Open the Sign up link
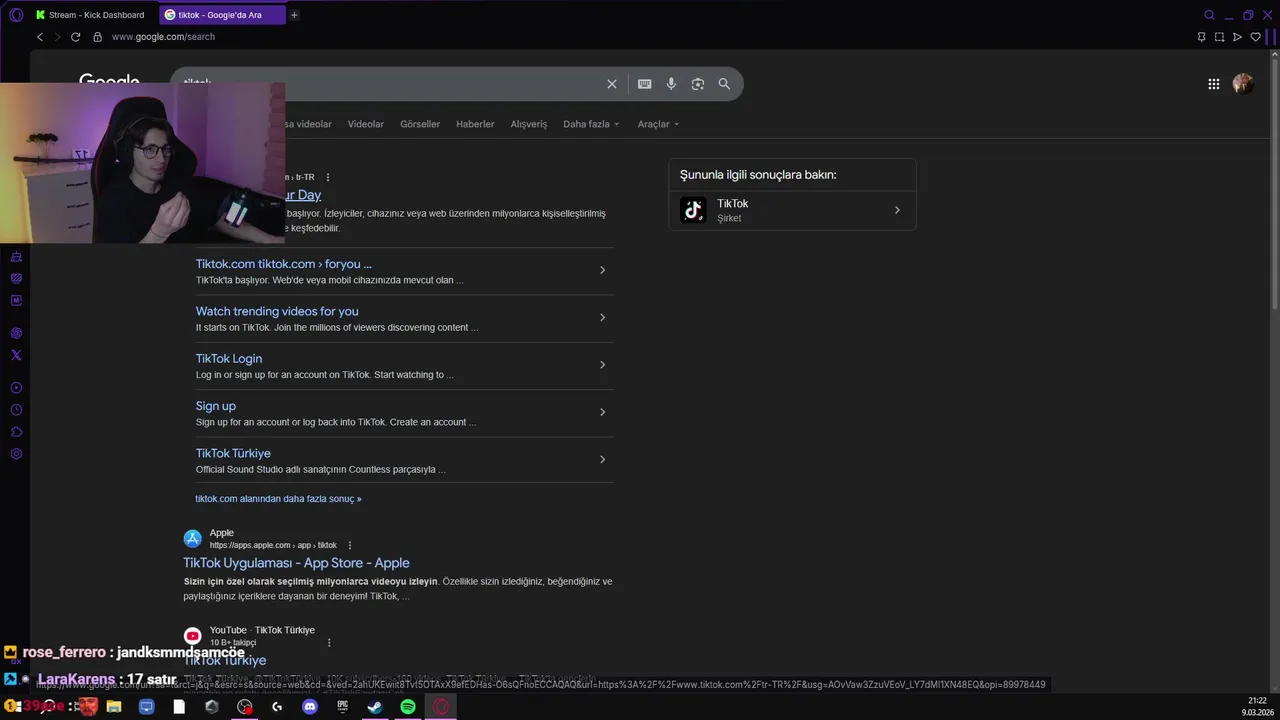Screen dimensions: 1280x720 (x=216, y=406)
